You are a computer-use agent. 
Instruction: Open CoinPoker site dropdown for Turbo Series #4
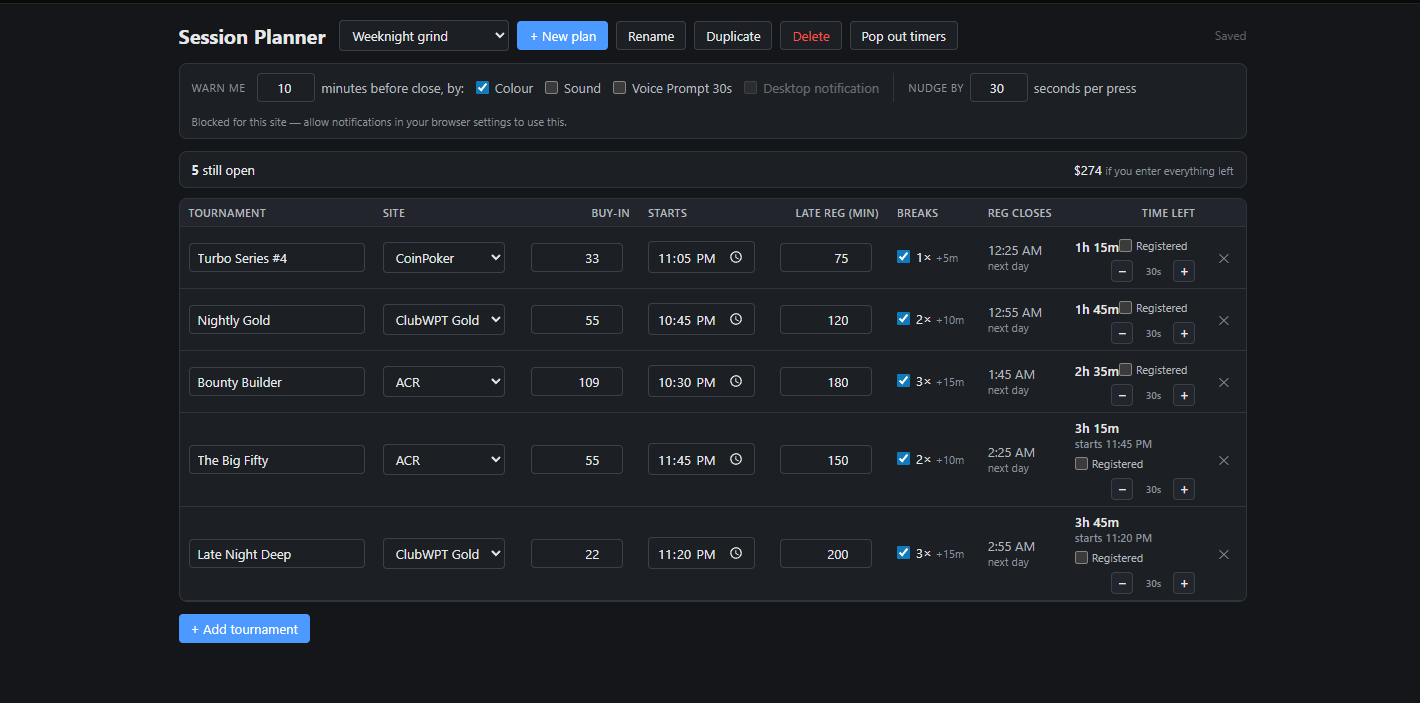pos(444,258)
